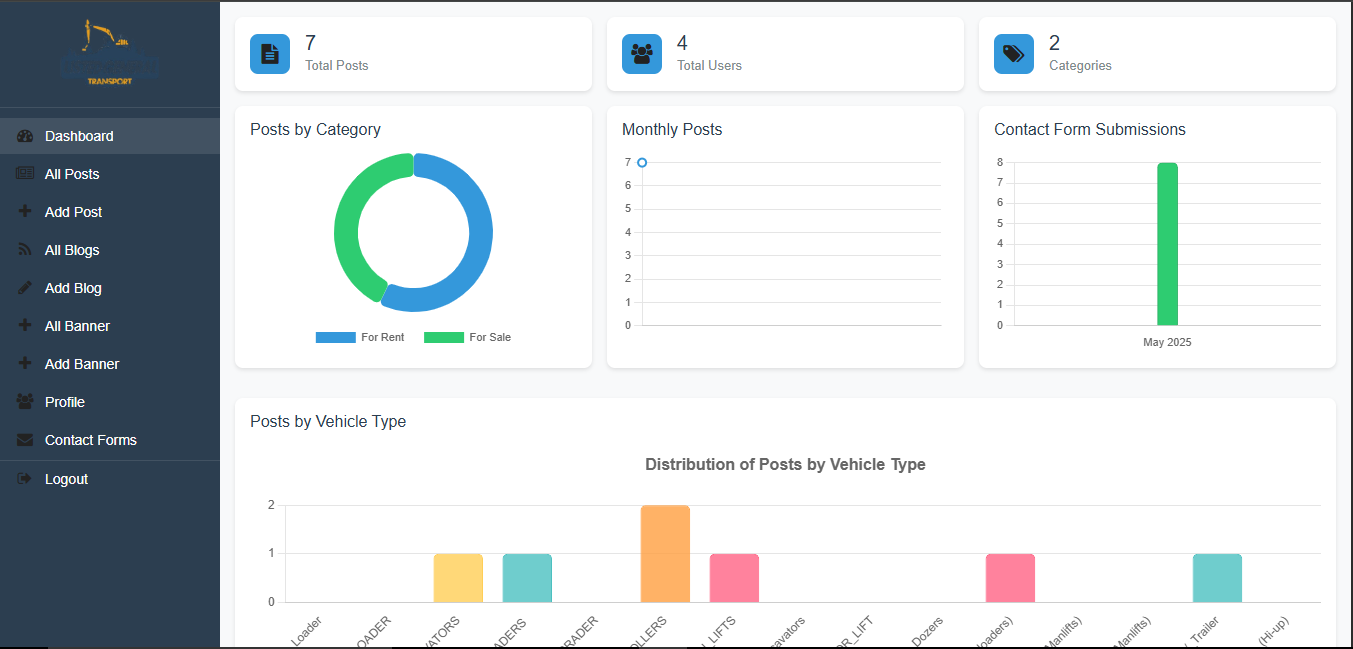Click the tags icon on Categories card
The height and width of the screenshot is (649, 1353).
[x=1014, y=54]
